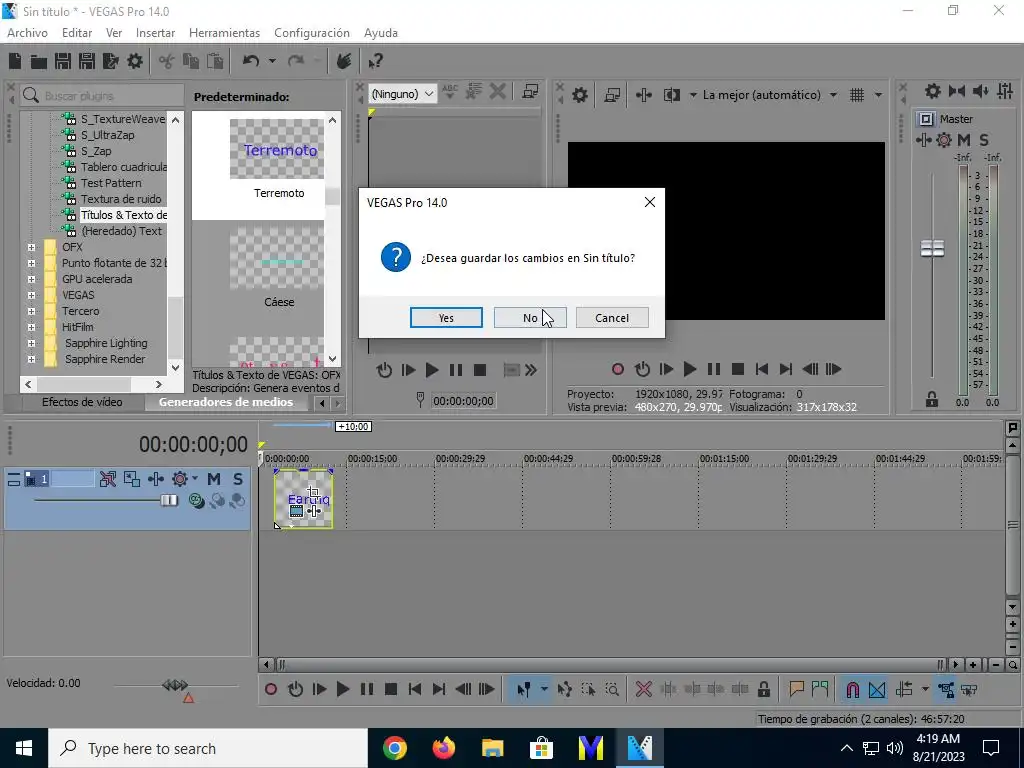Click the track 1 level slider
This screenshot has height=768, width=1024.
coord(169,500)
